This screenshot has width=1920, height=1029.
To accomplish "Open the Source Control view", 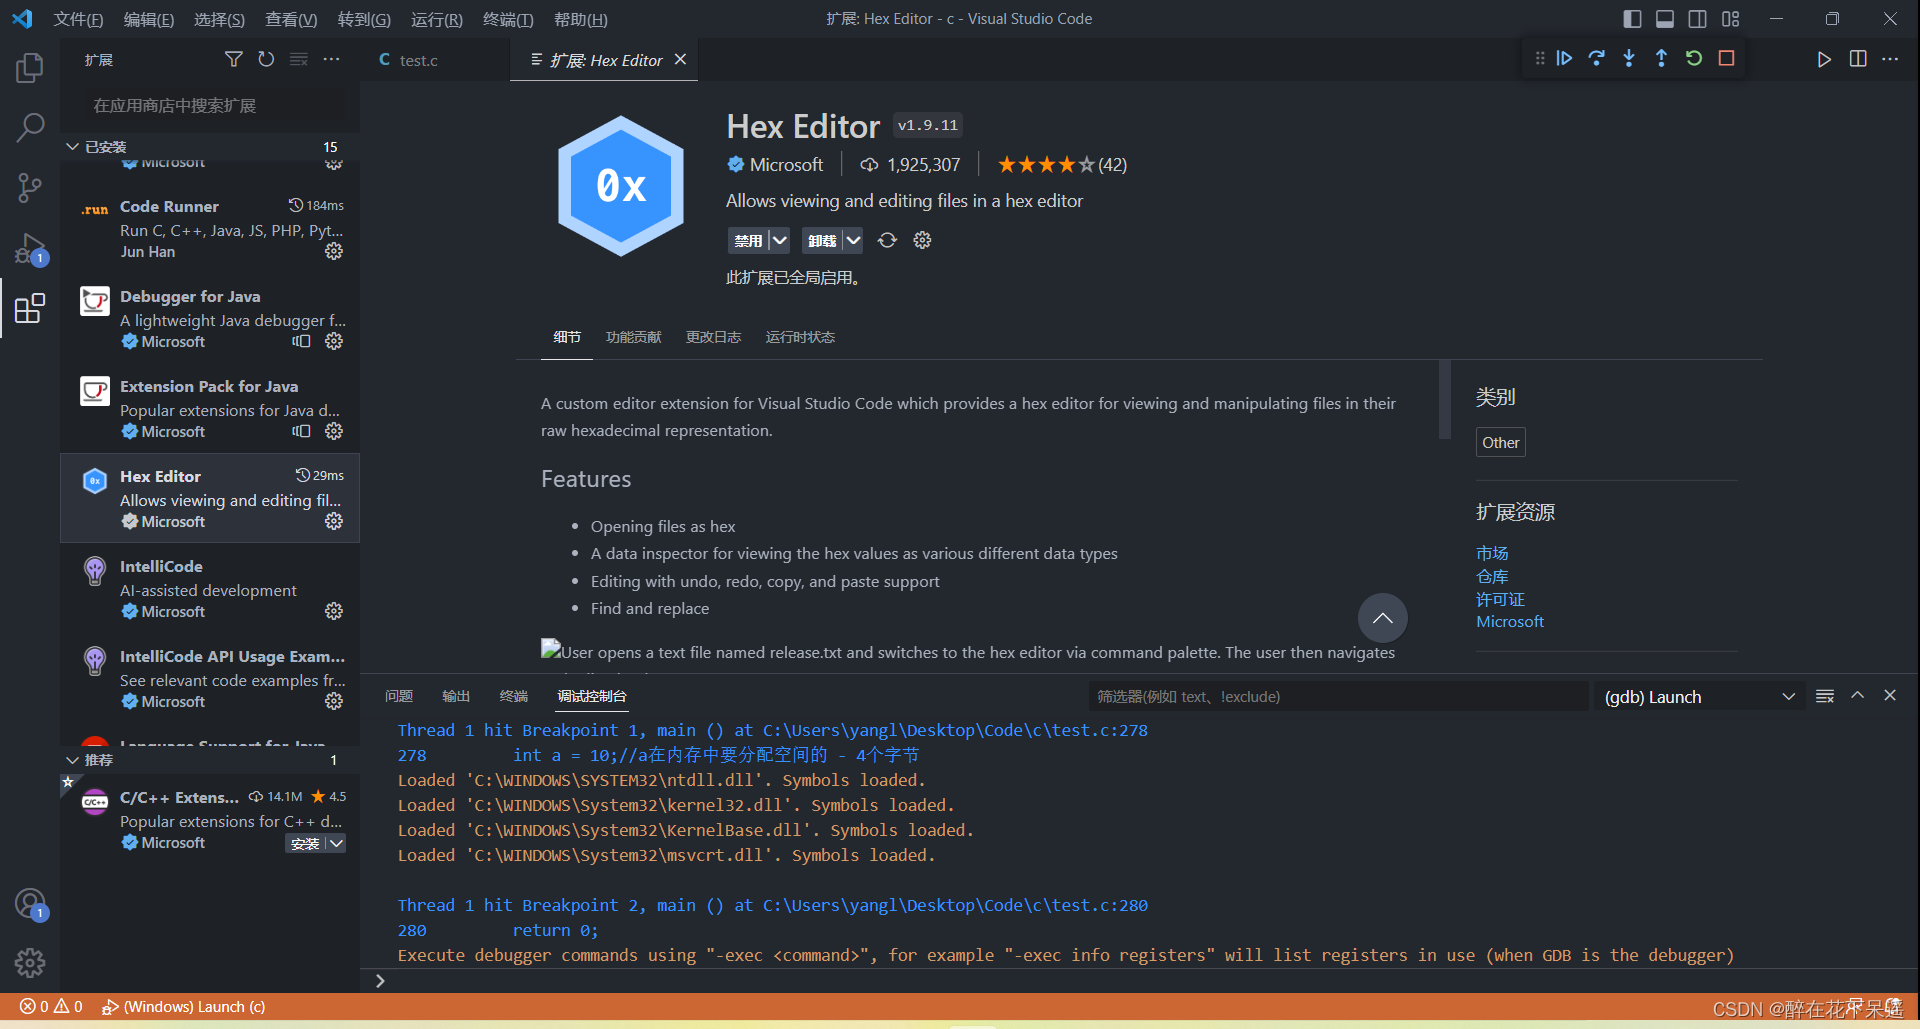I will tap(30, 187).
